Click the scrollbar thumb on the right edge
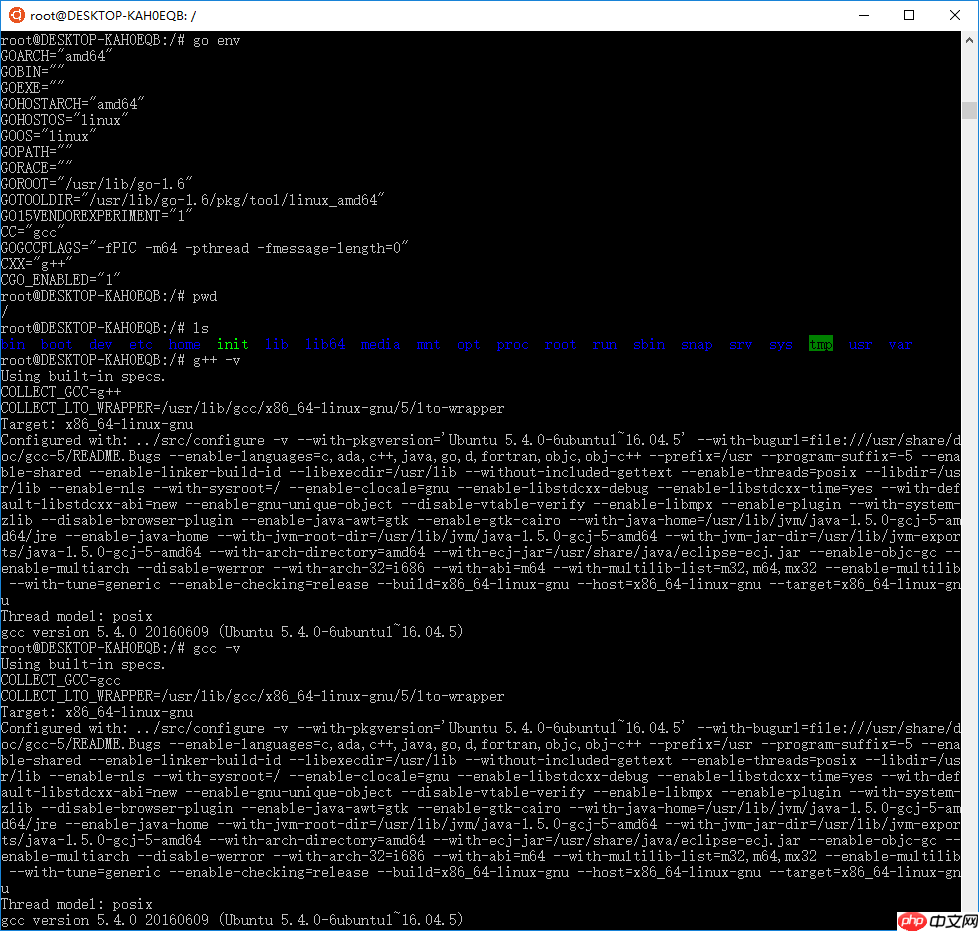 [x=967, y=110]
